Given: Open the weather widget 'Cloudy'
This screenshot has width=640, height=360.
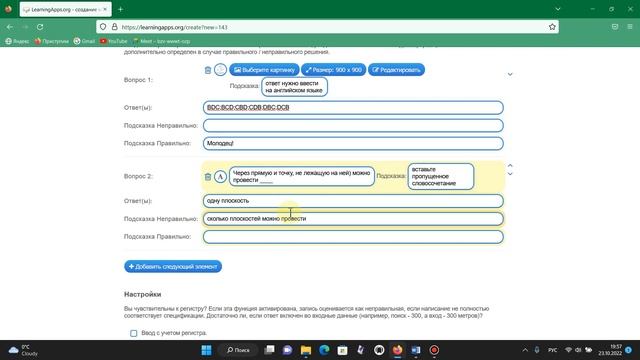Looking at the screenshot, I should point(24,350).
